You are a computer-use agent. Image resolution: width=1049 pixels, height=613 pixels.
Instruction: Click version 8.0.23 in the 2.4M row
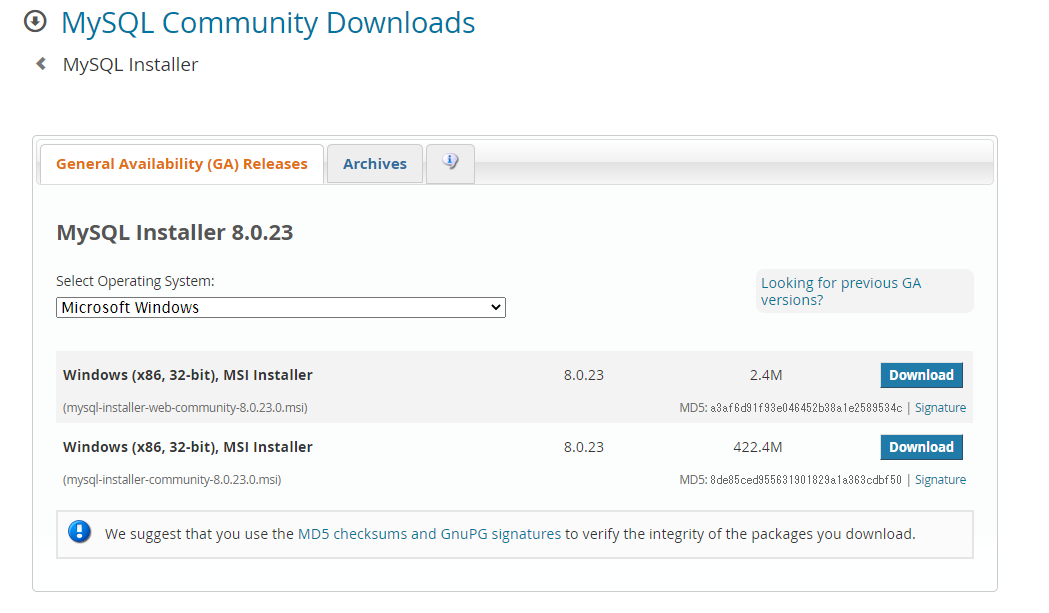(x=583, y=375)
